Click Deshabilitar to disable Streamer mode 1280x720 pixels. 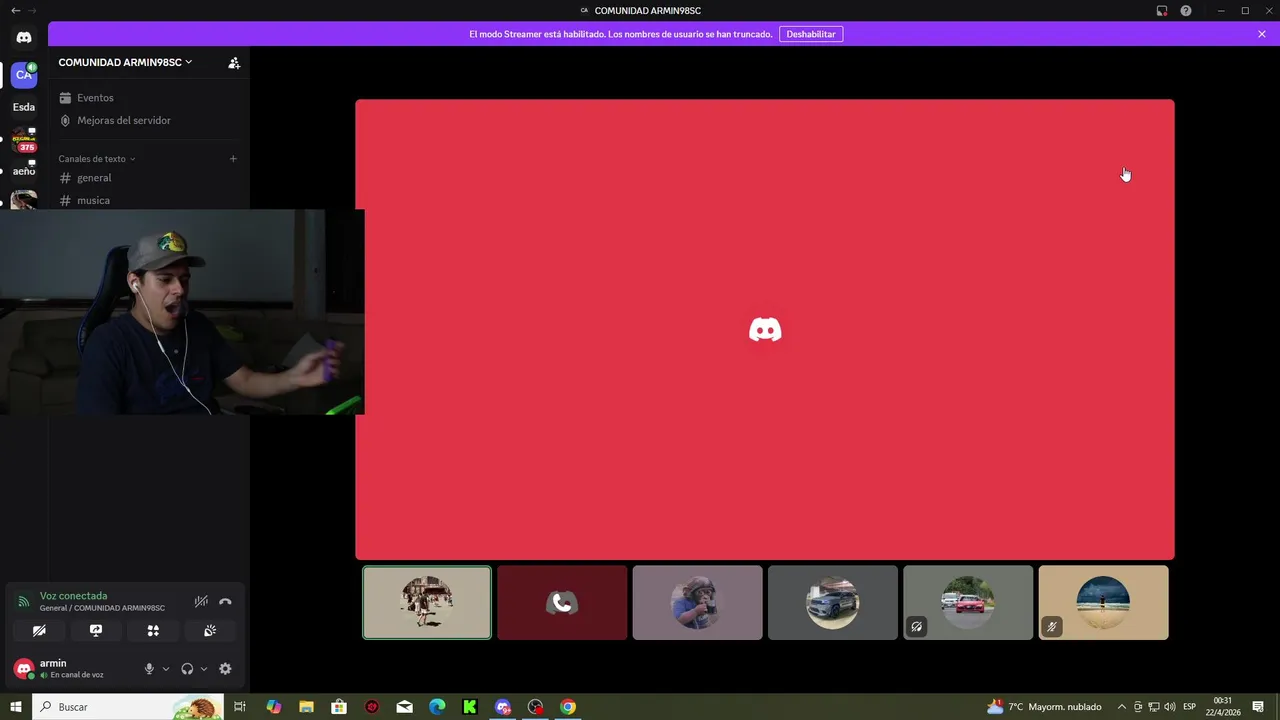(x=811, y=34)
